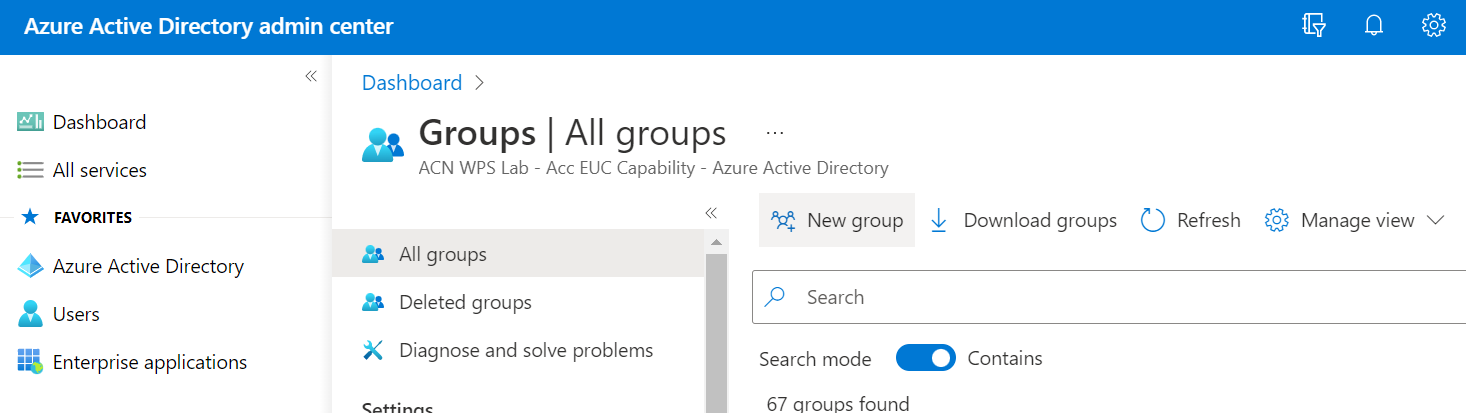
Task: Click the All groups menu icon
Action: [x=373, y=254]
